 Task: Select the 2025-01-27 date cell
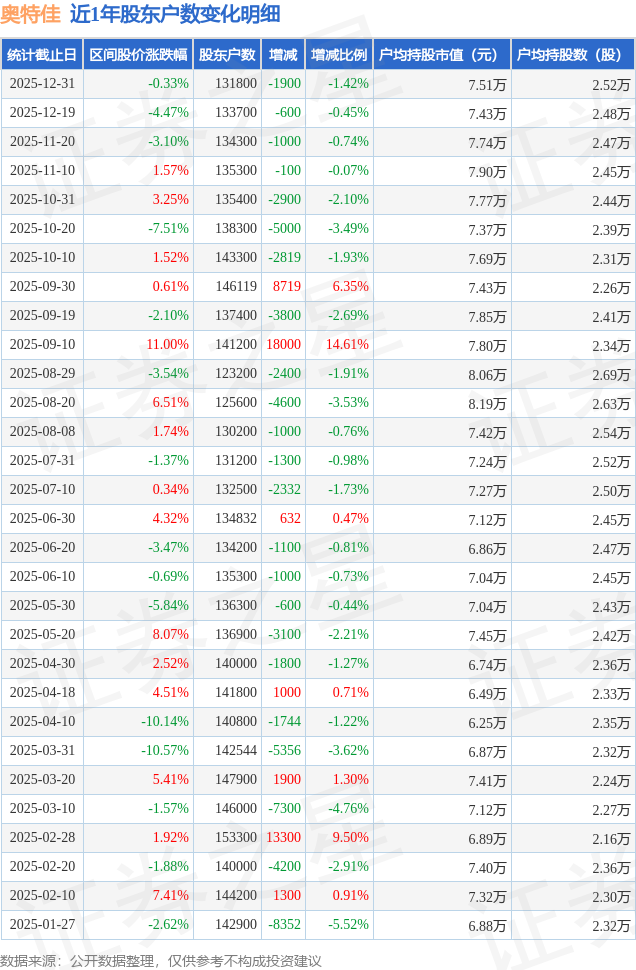pos(42,925)
